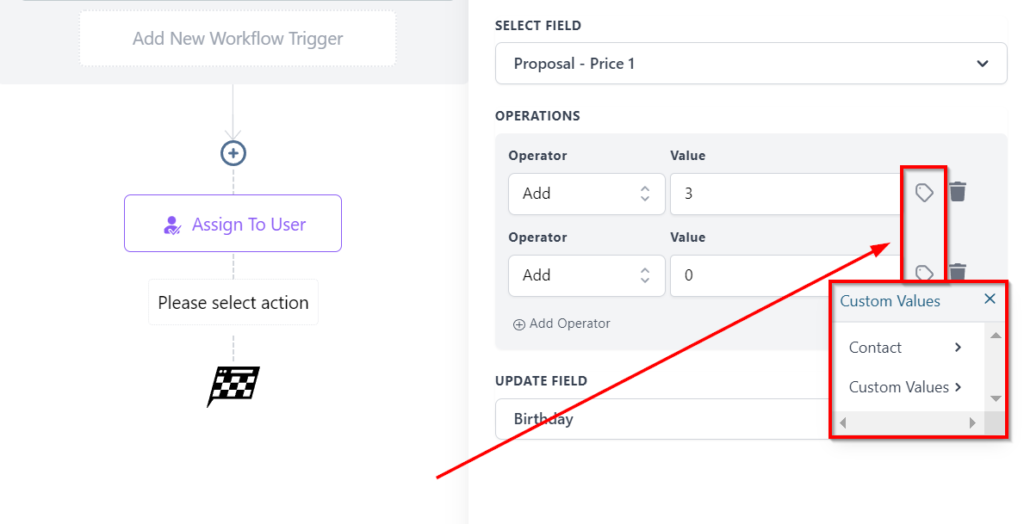Delete the first operation row
Viewport: 1024px width, 524px height.
pos(958,192)
